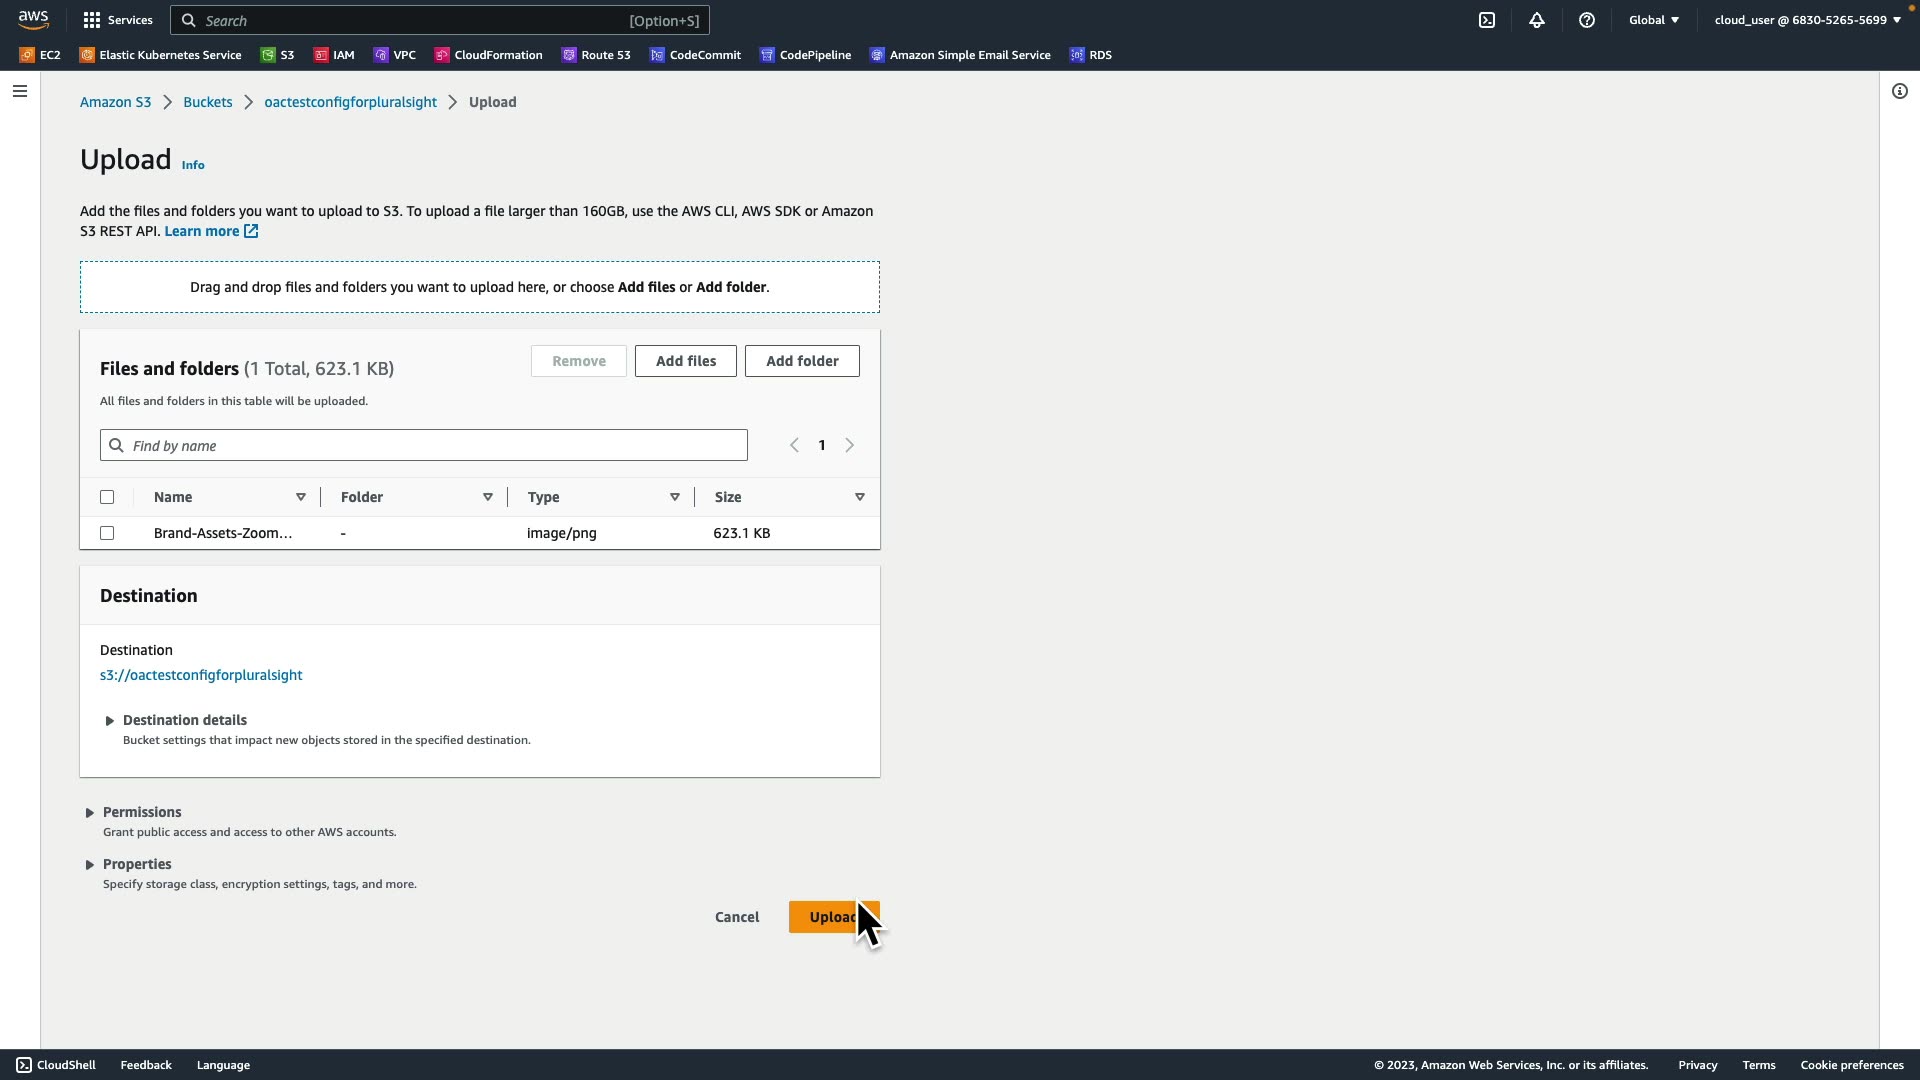Open the CloudFormation bookmark
Screen dimensions: 1920x1080
[488, 55]
